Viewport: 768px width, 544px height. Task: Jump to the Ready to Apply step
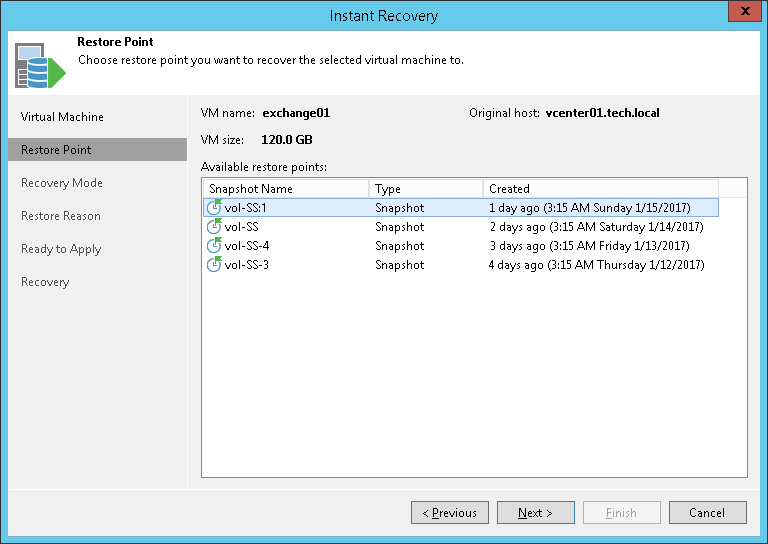(61, 249)
